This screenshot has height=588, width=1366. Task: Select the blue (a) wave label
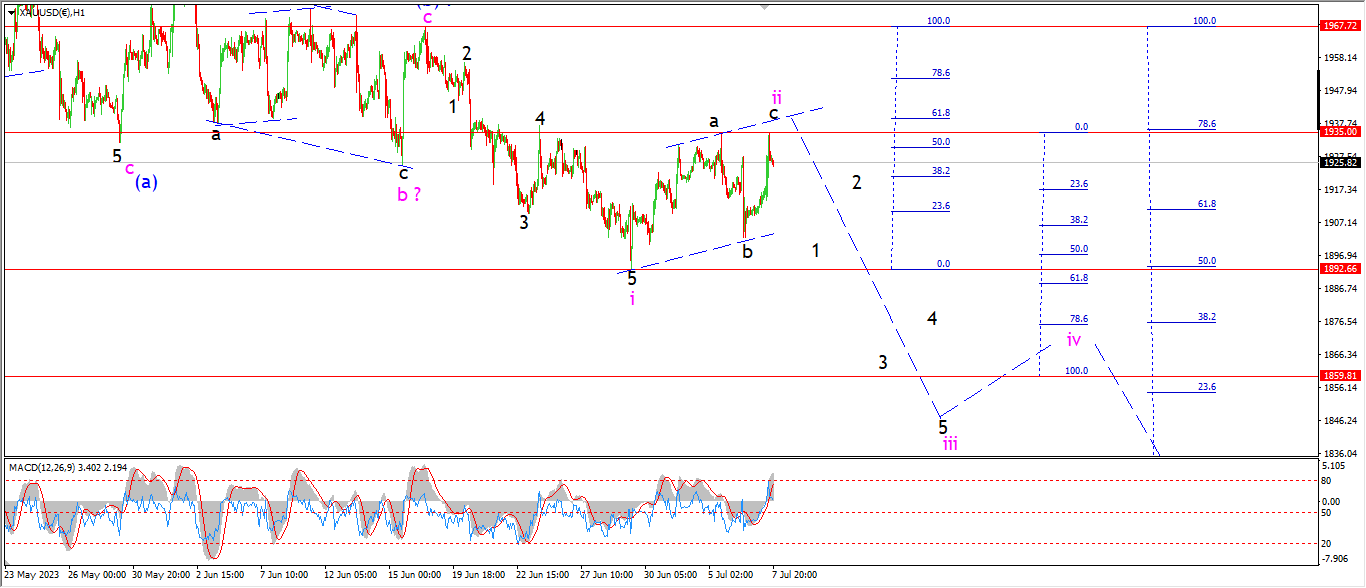coord(146,182)
